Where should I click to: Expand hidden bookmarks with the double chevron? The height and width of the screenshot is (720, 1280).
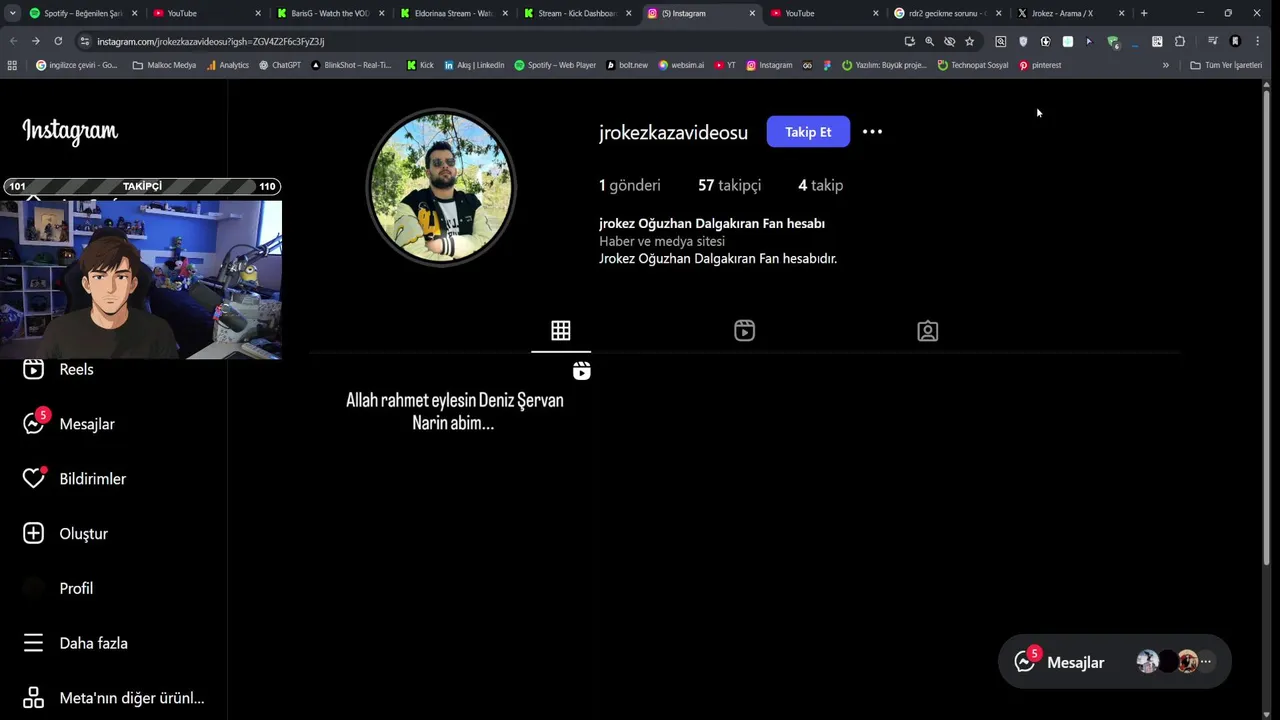click(1165, 65)
